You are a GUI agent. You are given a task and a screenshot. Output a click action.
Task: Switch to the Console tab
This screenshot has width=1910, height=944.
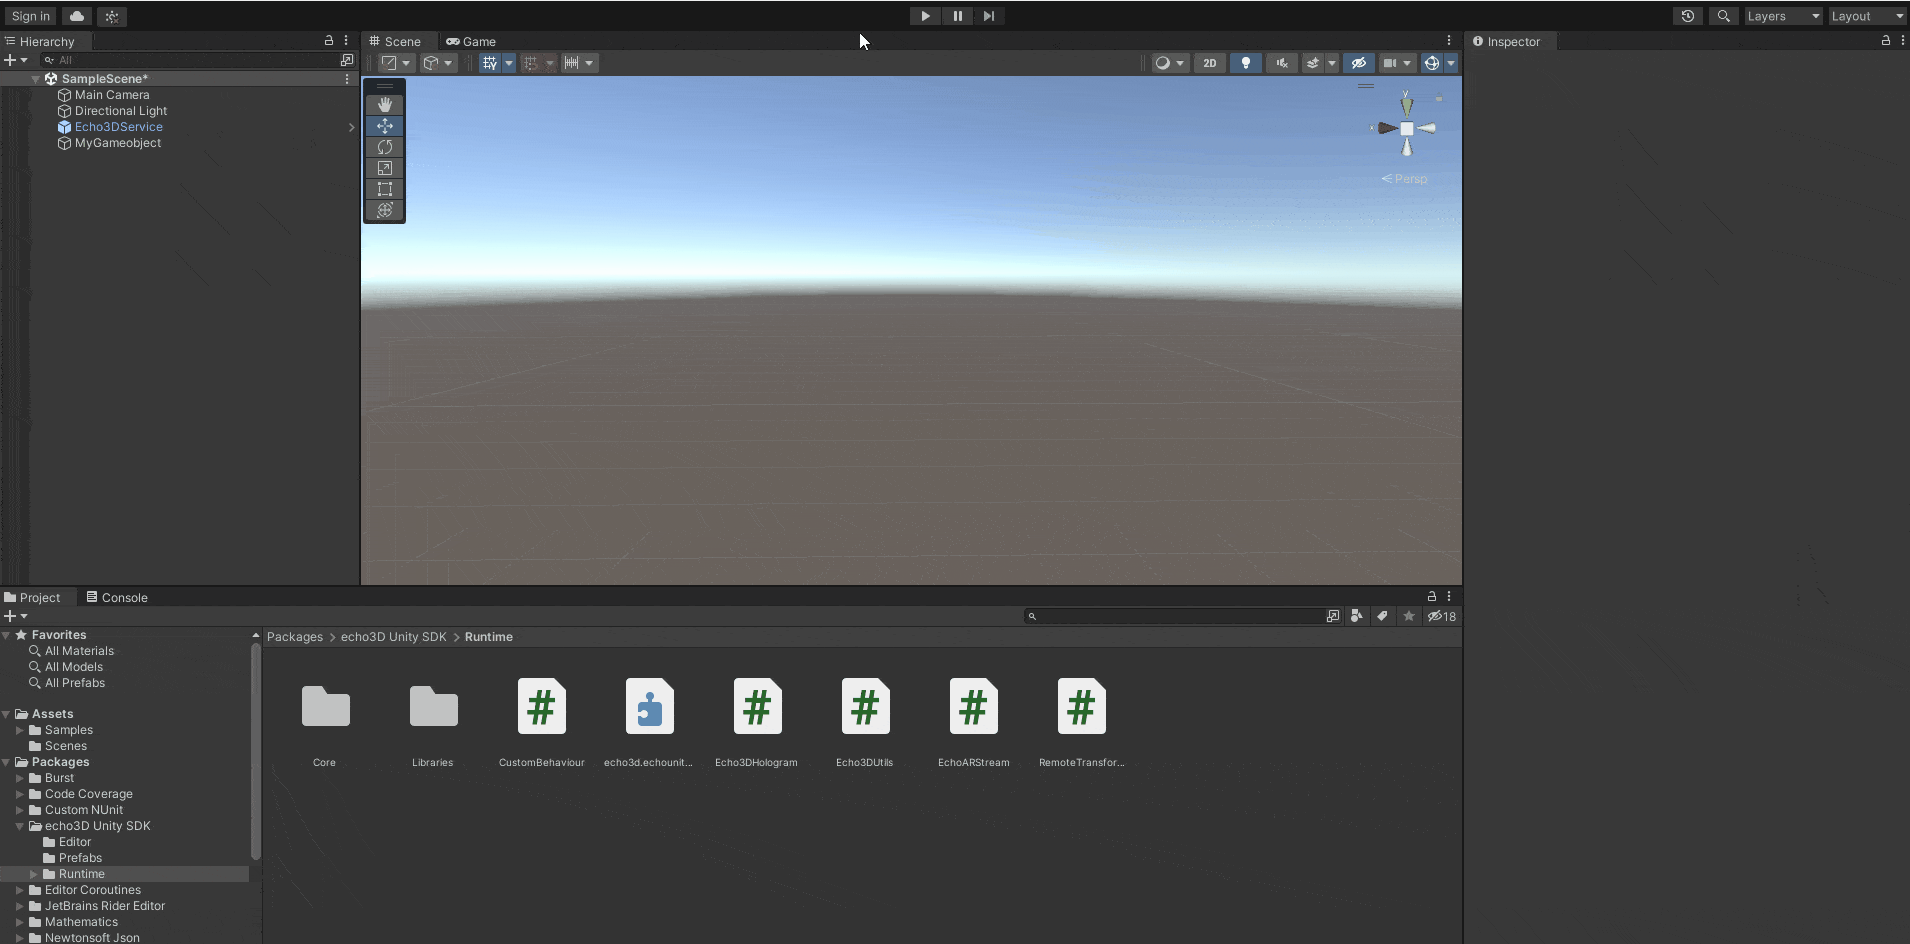coord(117,597)
